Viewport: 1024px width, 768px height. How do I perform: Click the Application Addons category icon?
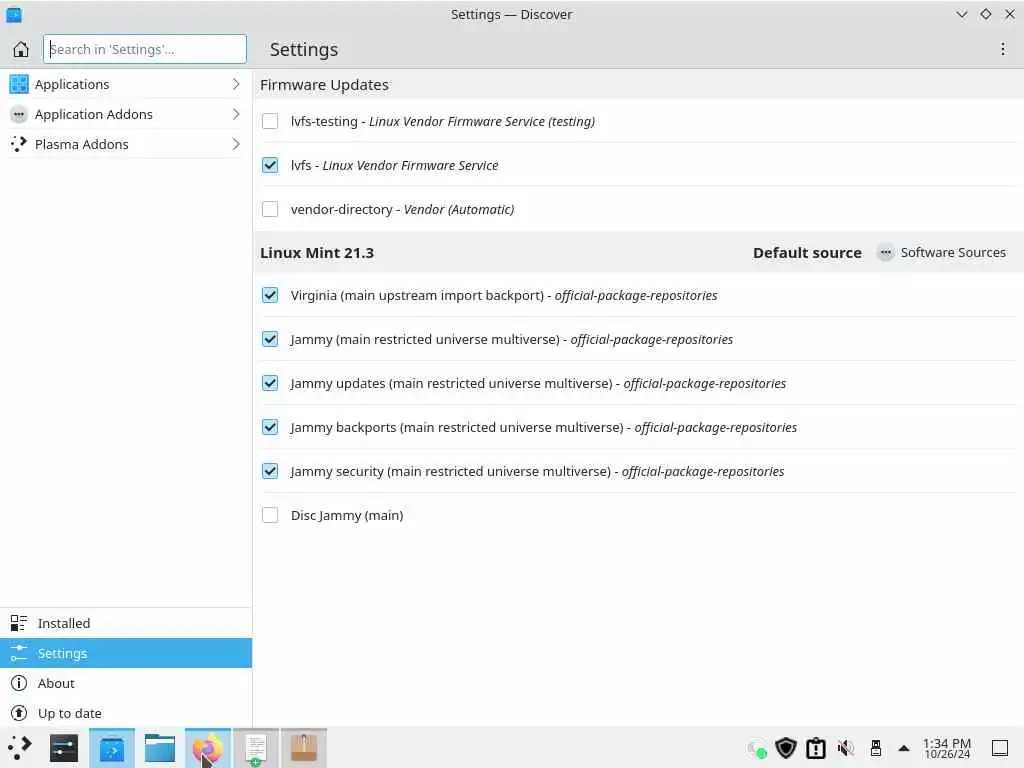point(19,114)
